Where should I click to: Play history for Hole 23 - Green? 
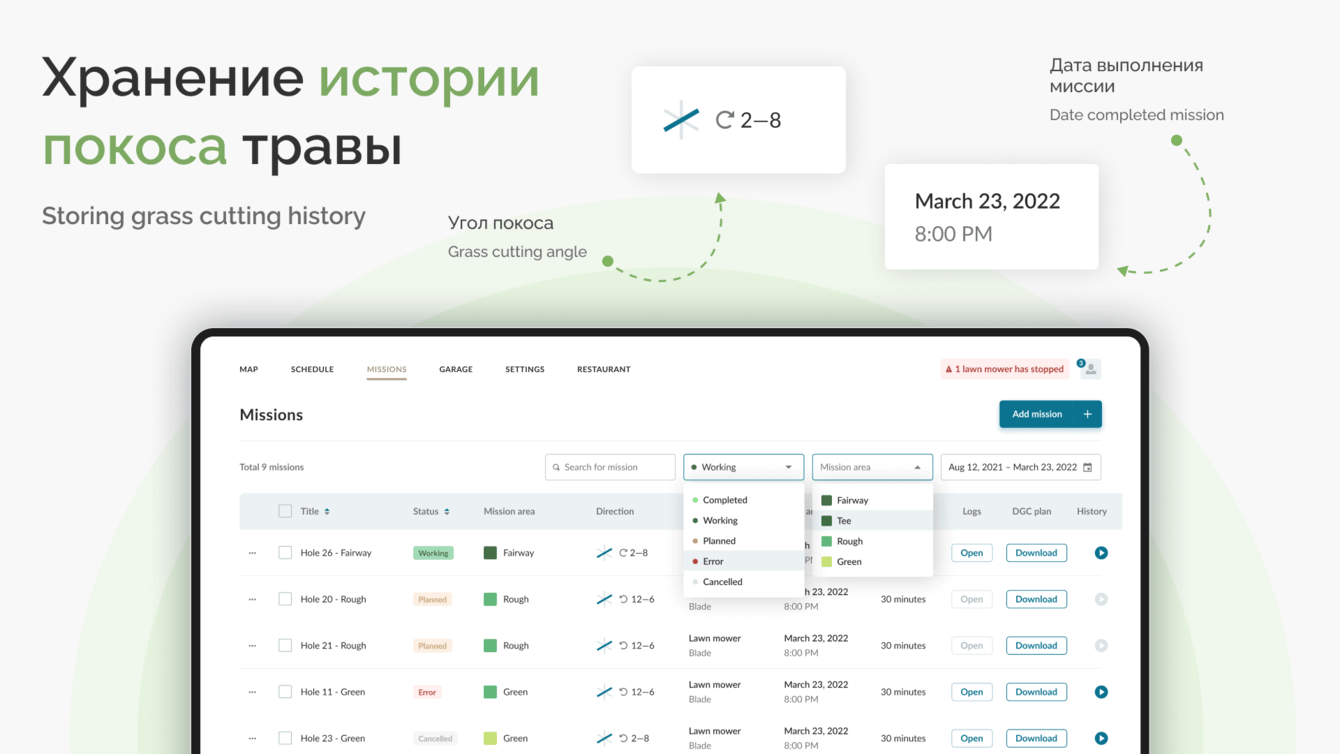pos(1101,738)
